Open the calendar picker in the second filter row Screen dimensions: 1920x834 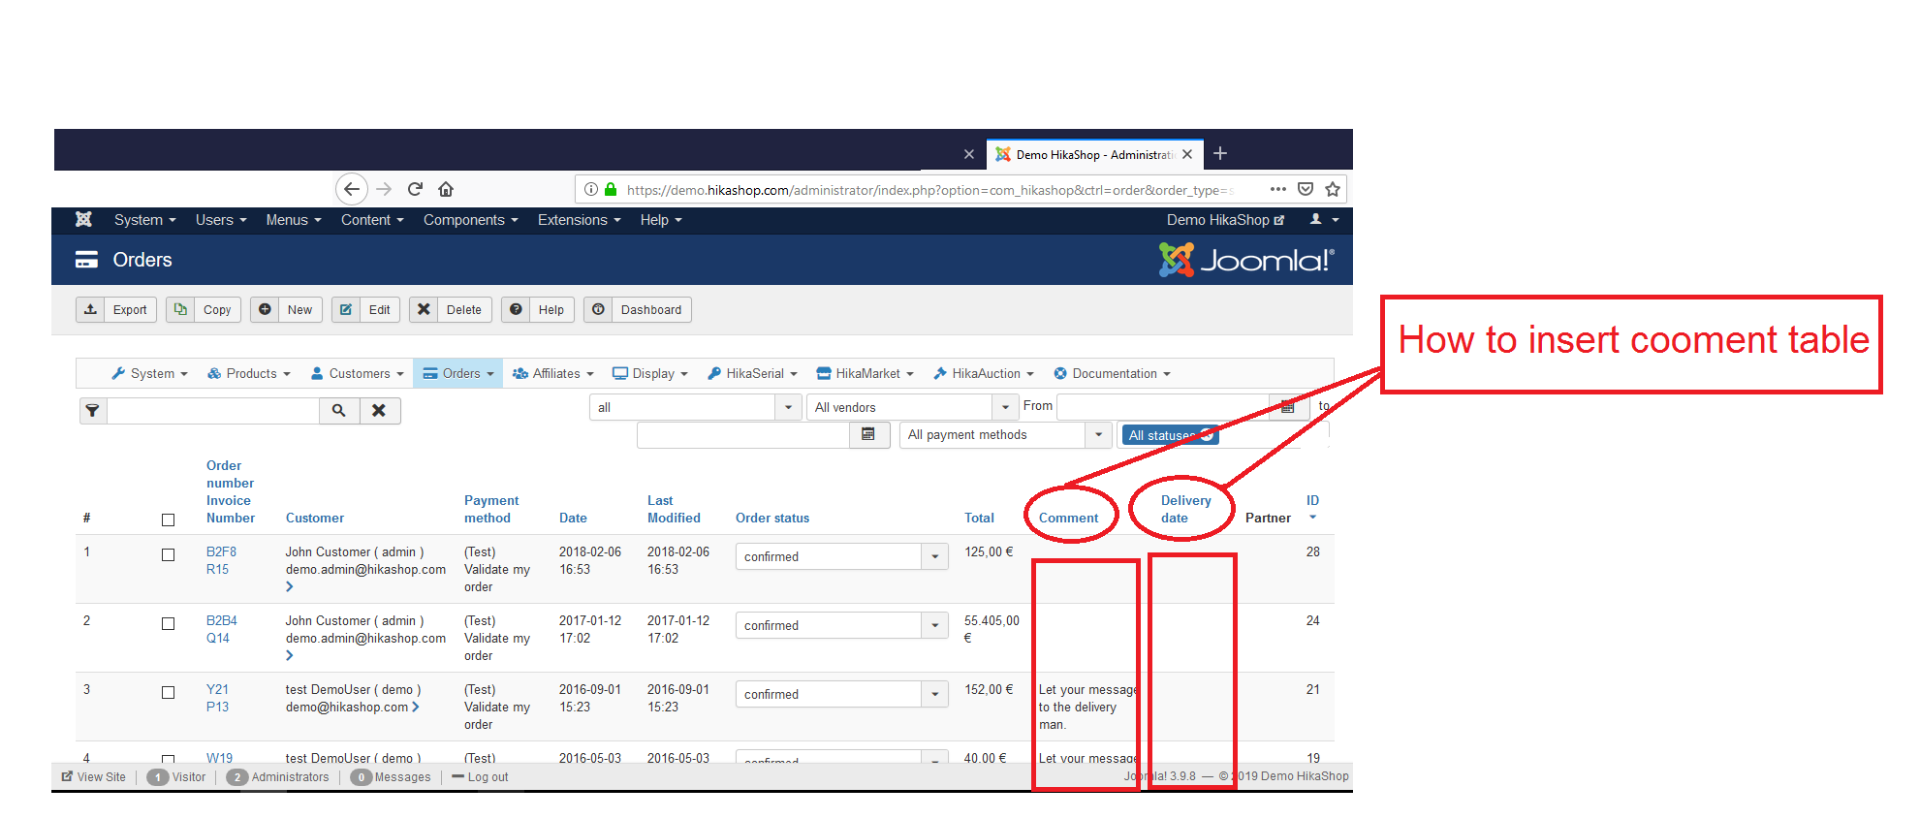tap(868, 435)
